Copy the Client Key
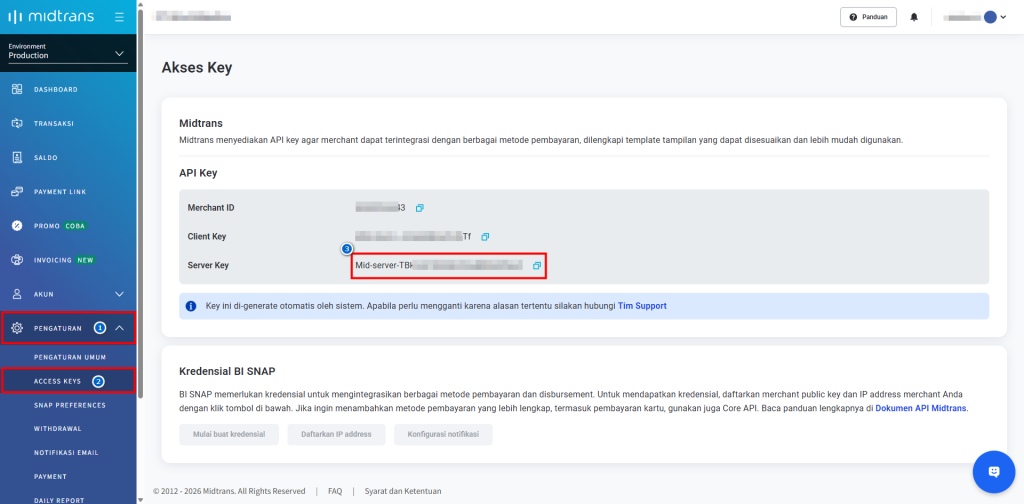Screen dimensions: 1024x504 coord(485,236)
